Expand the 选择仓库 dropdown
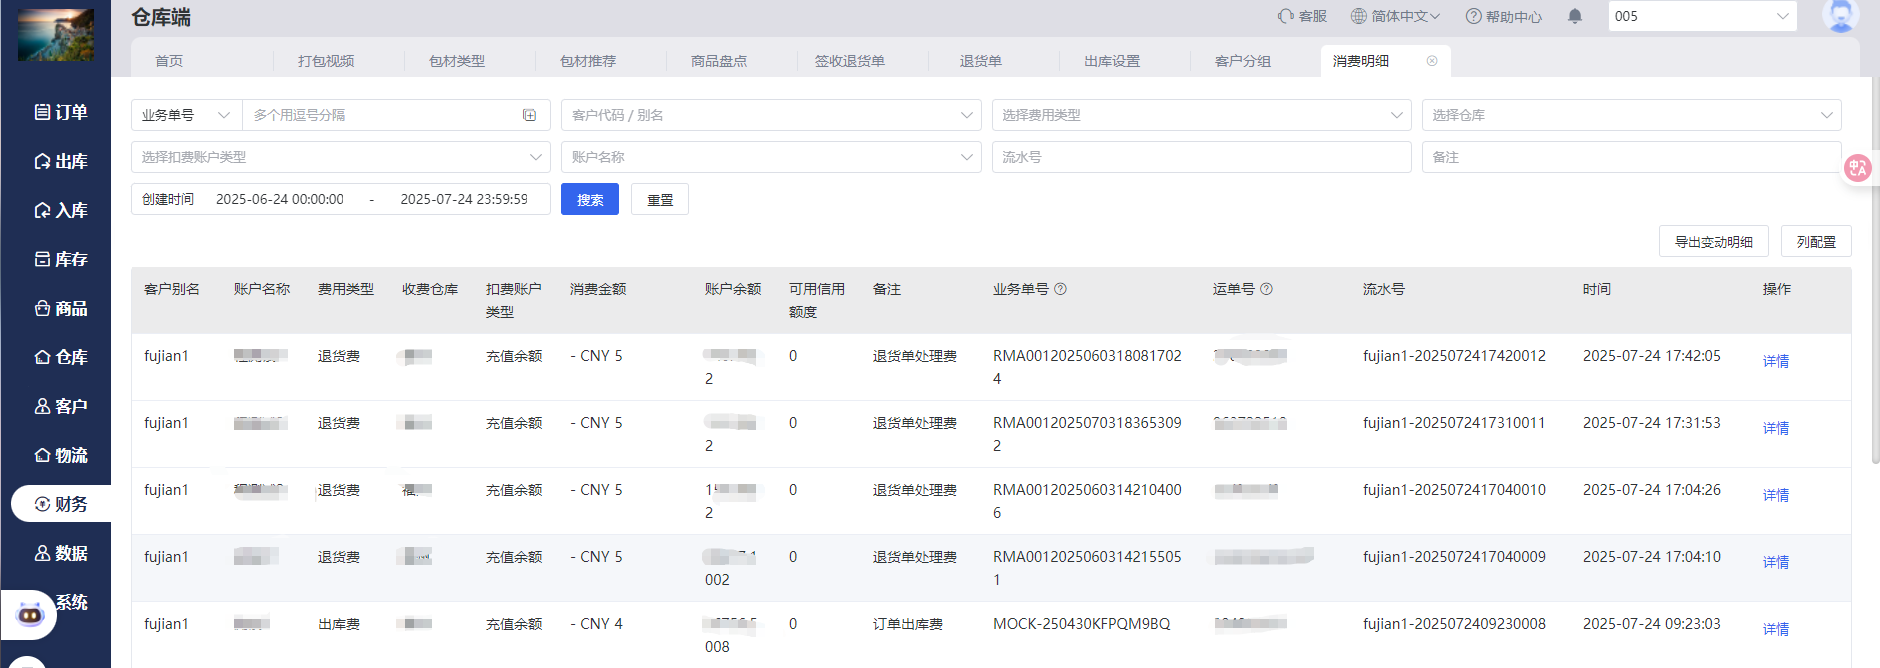The image size is (1880, 668). (x=1631, y=115)
